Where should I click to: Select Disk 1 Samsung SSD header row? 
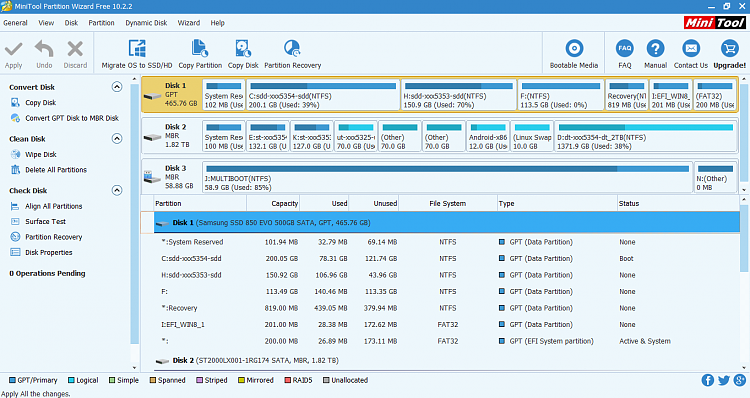pyautogui.click(x=446, y=222)
